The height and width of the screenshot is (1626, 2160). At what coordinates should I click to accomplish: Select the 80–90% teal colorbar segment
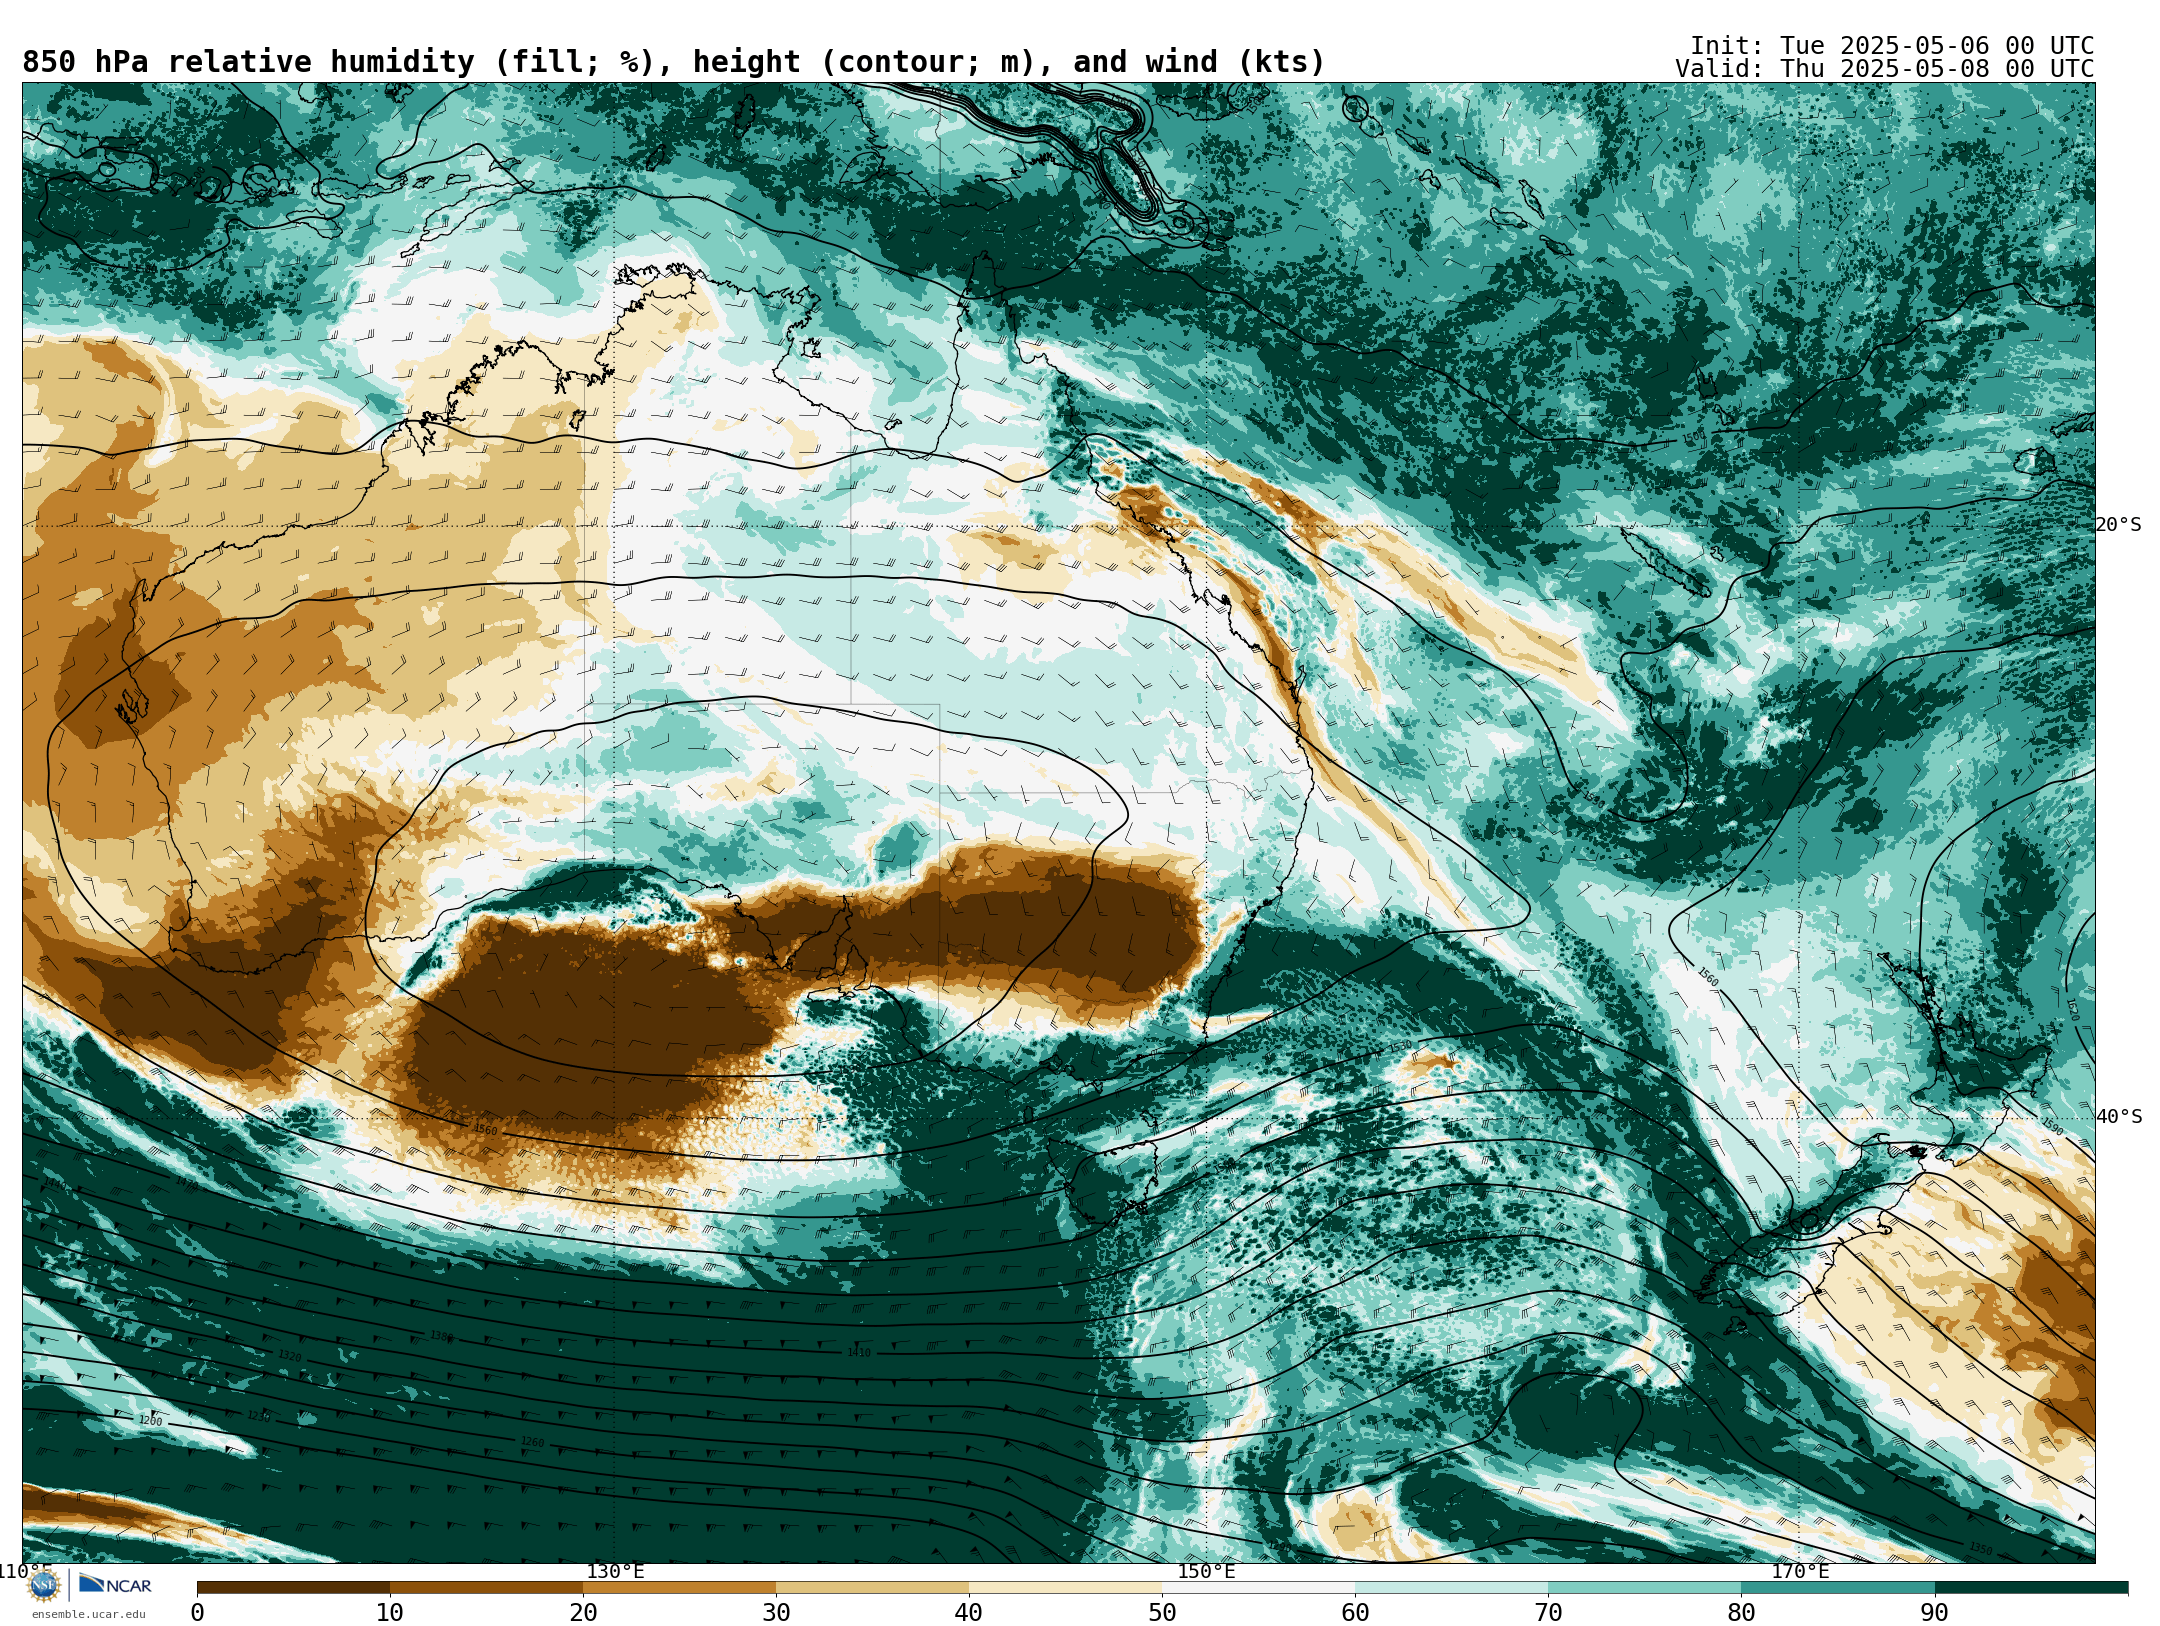coord(1837,1587)
